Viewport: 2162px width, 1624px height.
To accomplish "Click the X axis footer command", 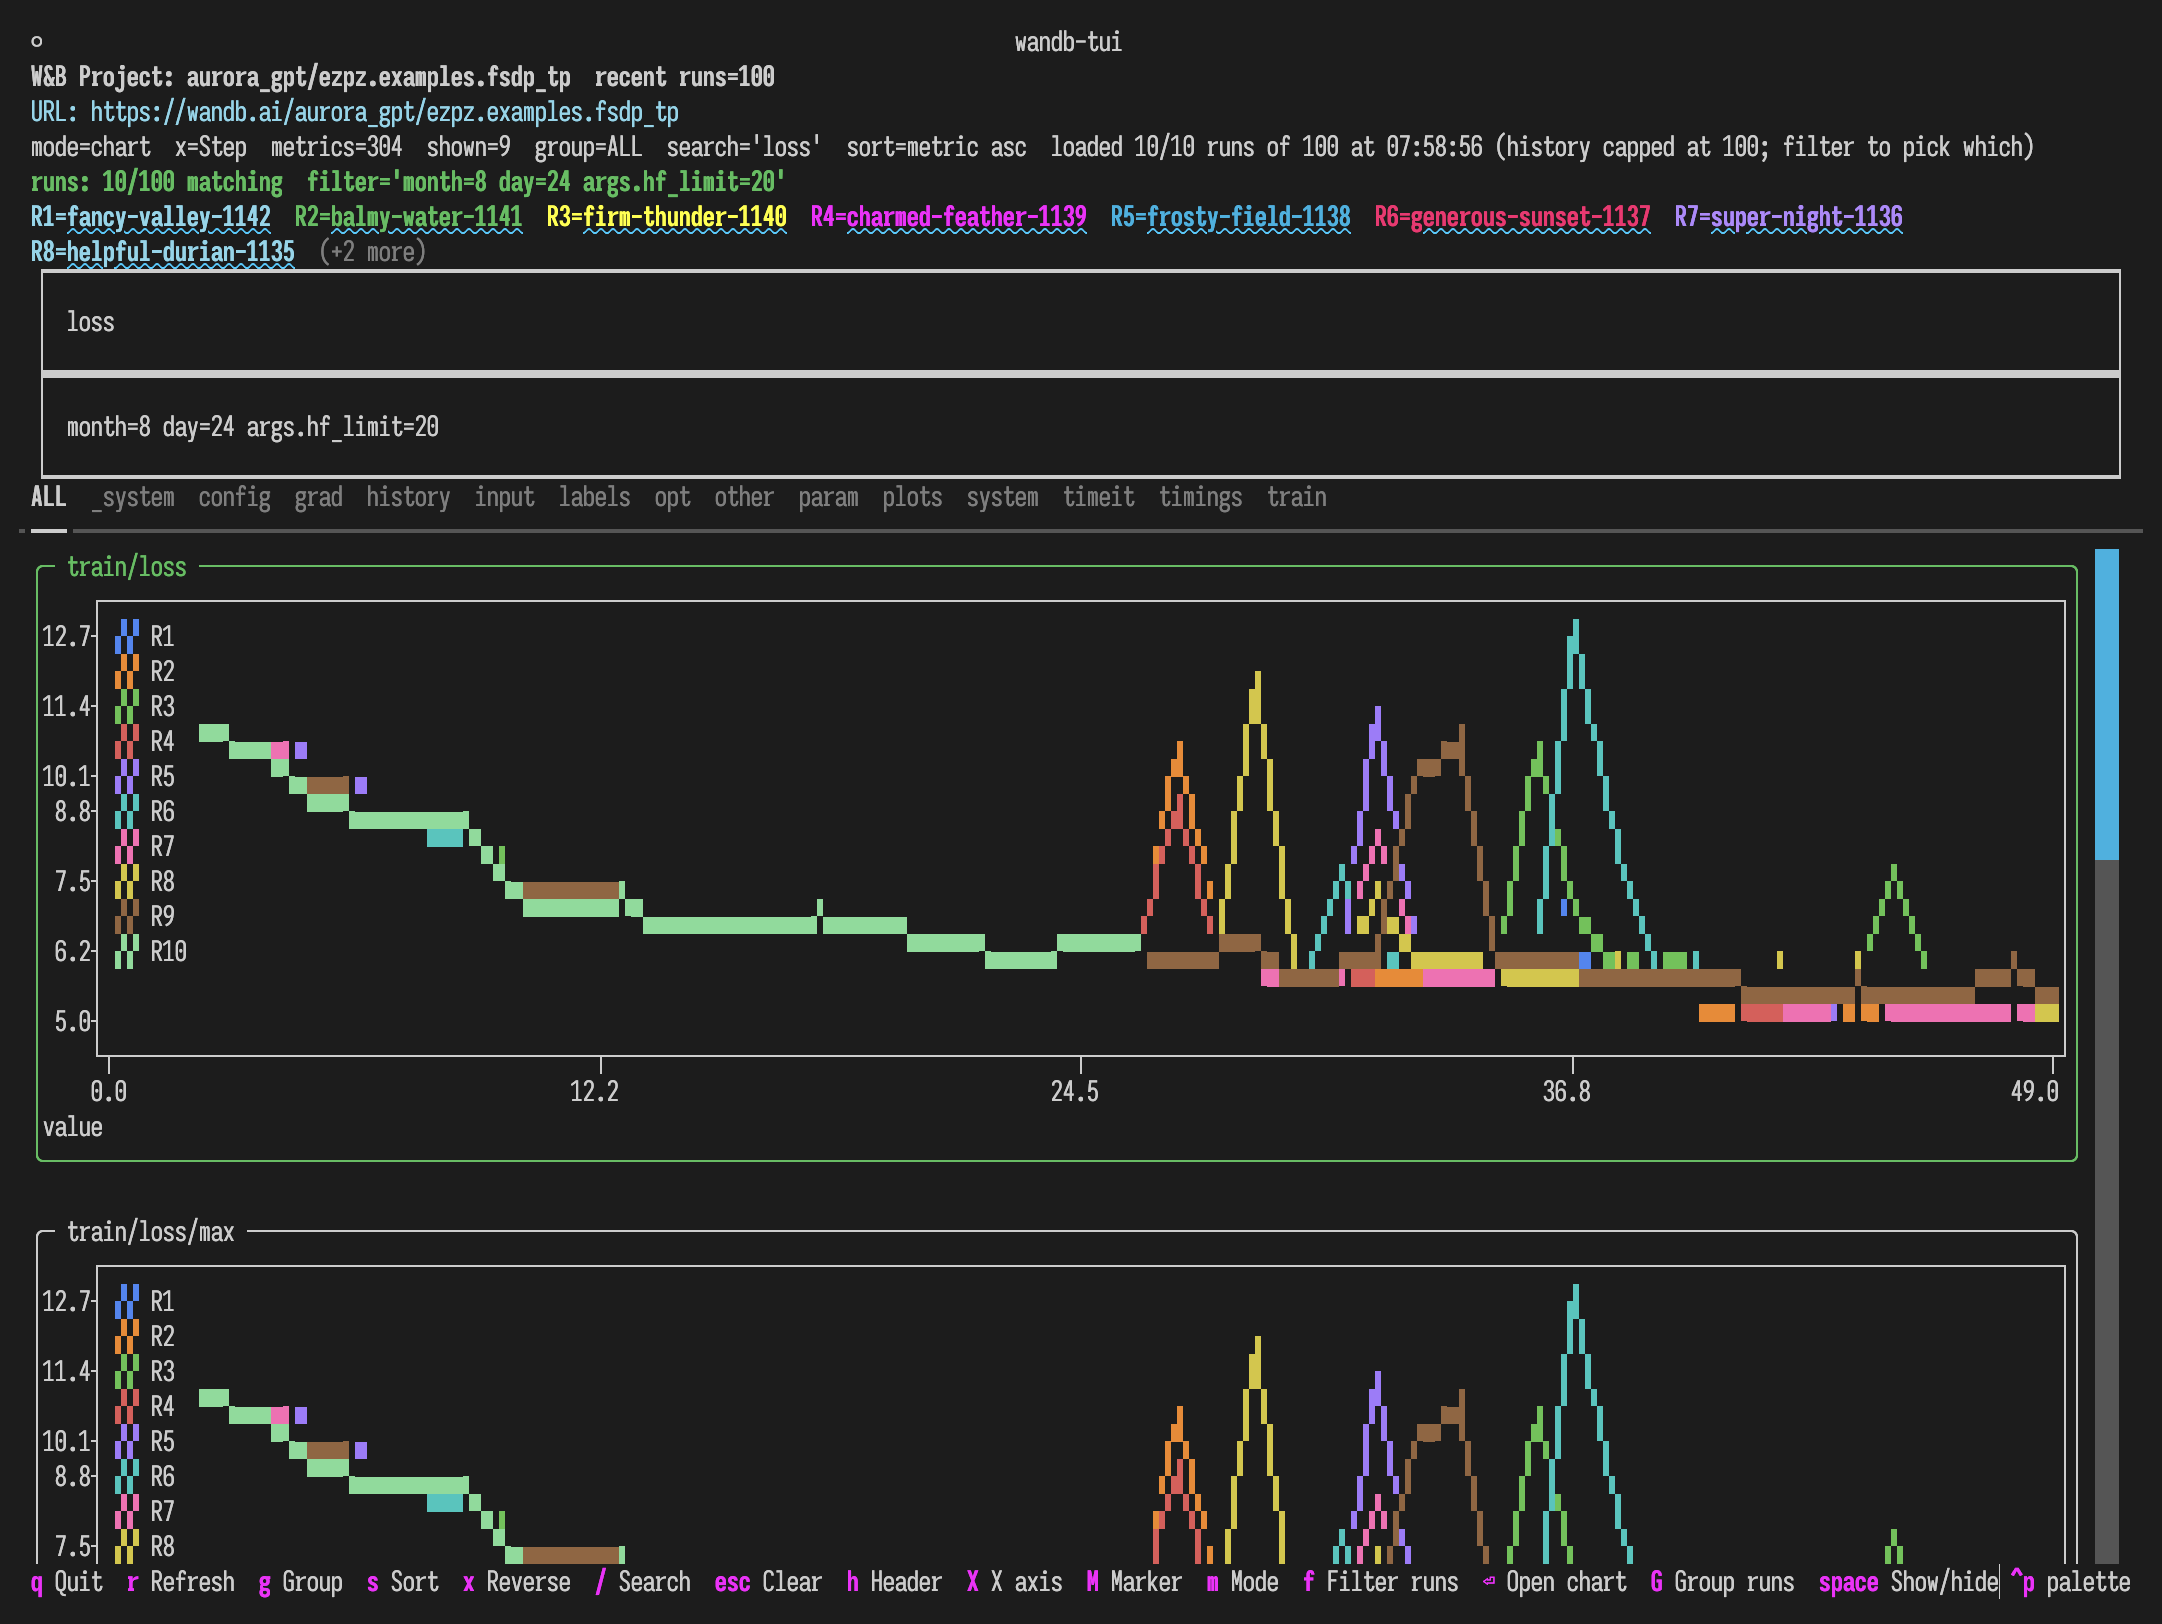I will tap(1014, 1582).
